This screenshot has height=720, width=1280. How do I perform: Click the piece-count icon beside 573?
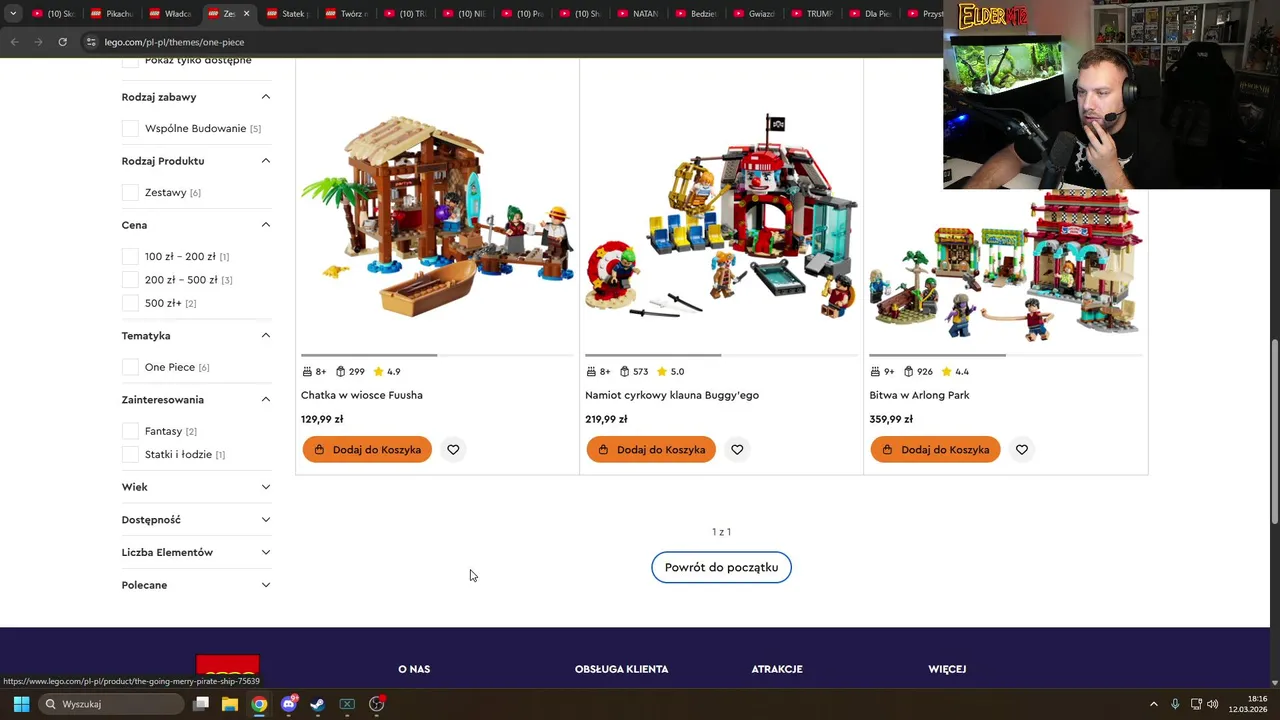[625, 372]
